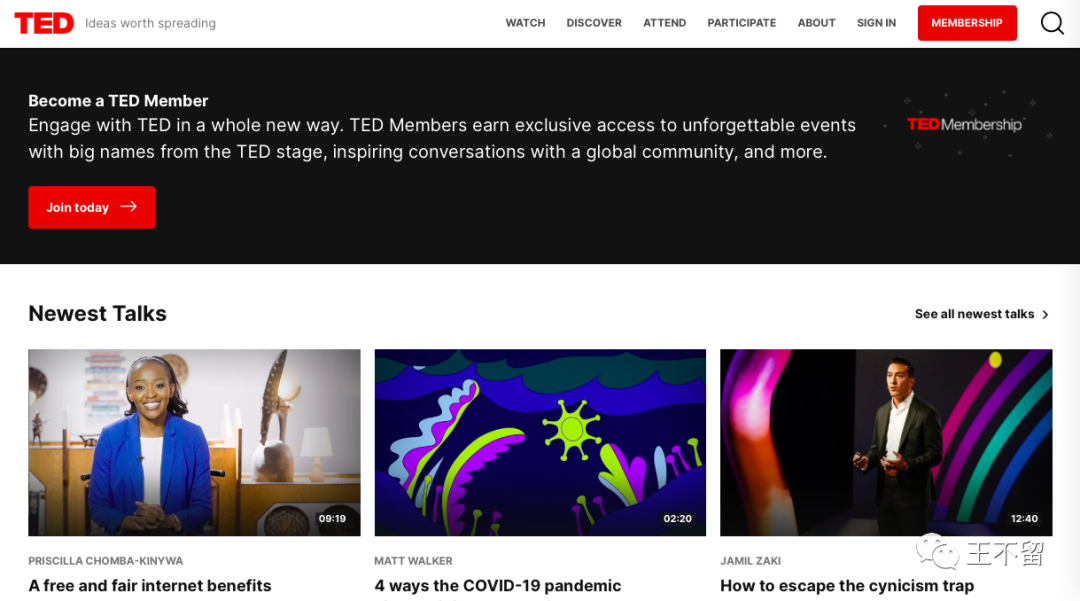Open the search magnifier icon
The height and width of the screenshot is (601, 1080).
click(x=1052, y=23)
